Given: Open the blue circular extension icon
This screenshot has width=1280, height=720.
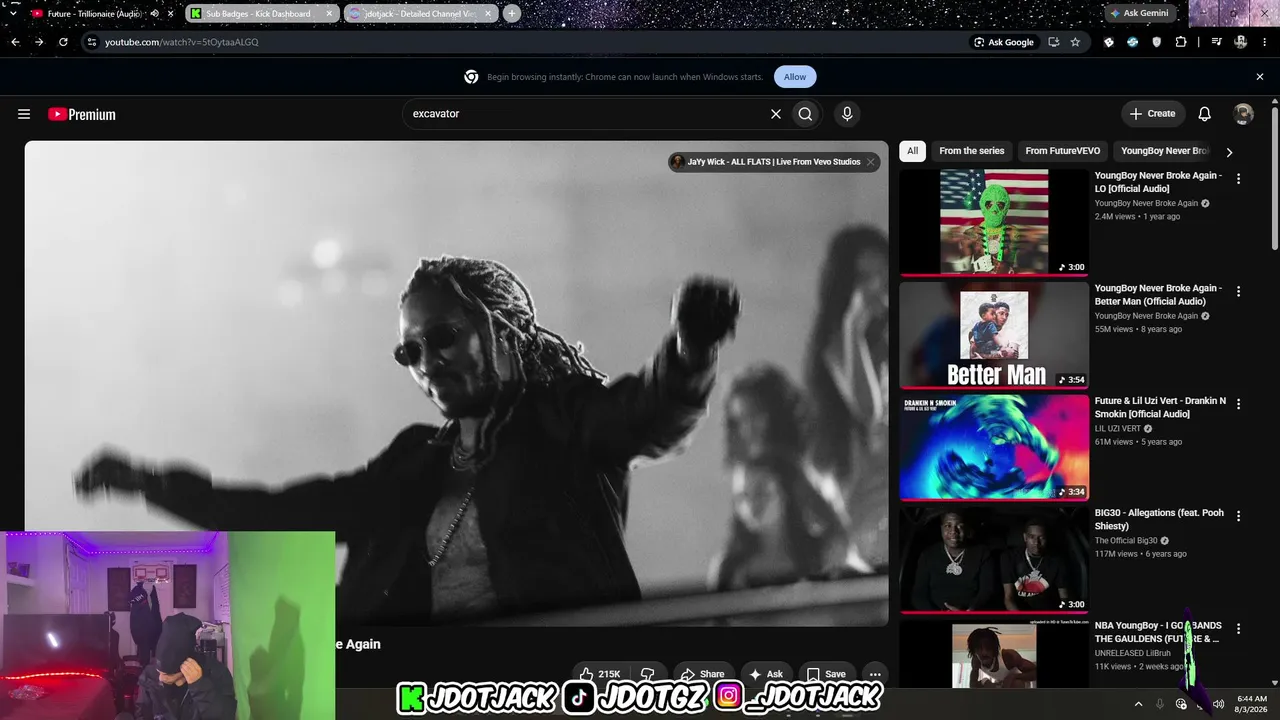Looking at the screenshot, I should click(1133, 42).
